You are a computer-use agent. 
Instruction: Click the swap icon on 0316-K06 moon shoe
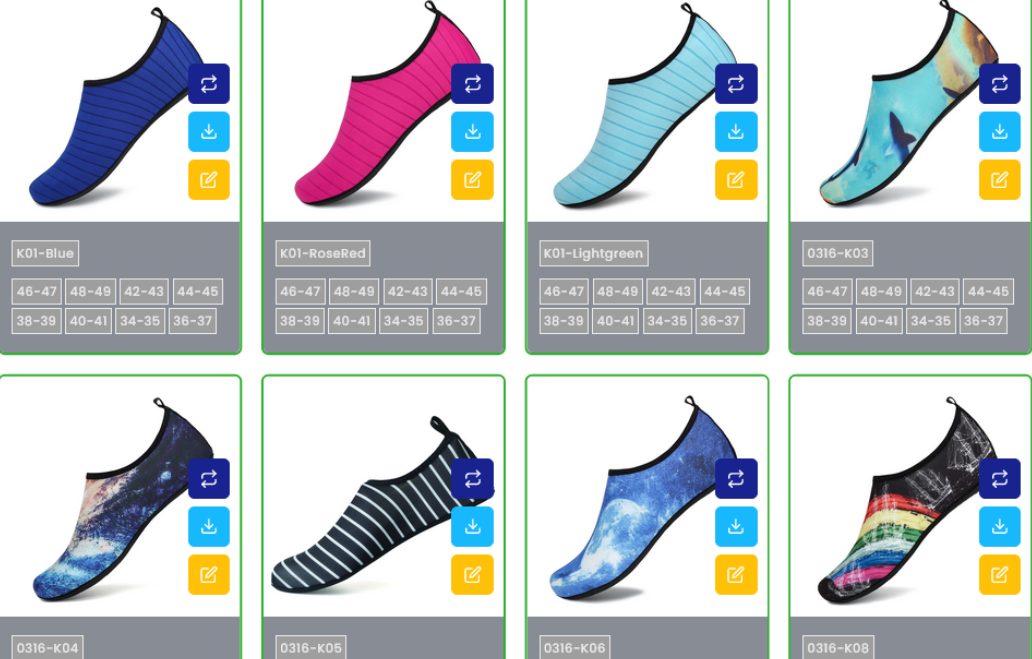point(736,479)
